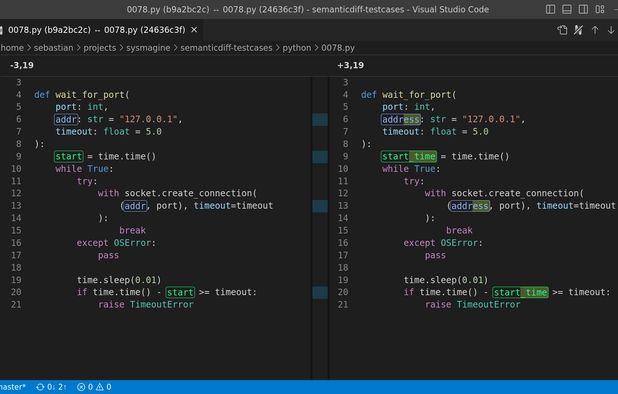Click the '0078.py' breadcrumb file item
The height and width of the screenshot is (394, 618).
pyautogui.click(x=338, y=48)
